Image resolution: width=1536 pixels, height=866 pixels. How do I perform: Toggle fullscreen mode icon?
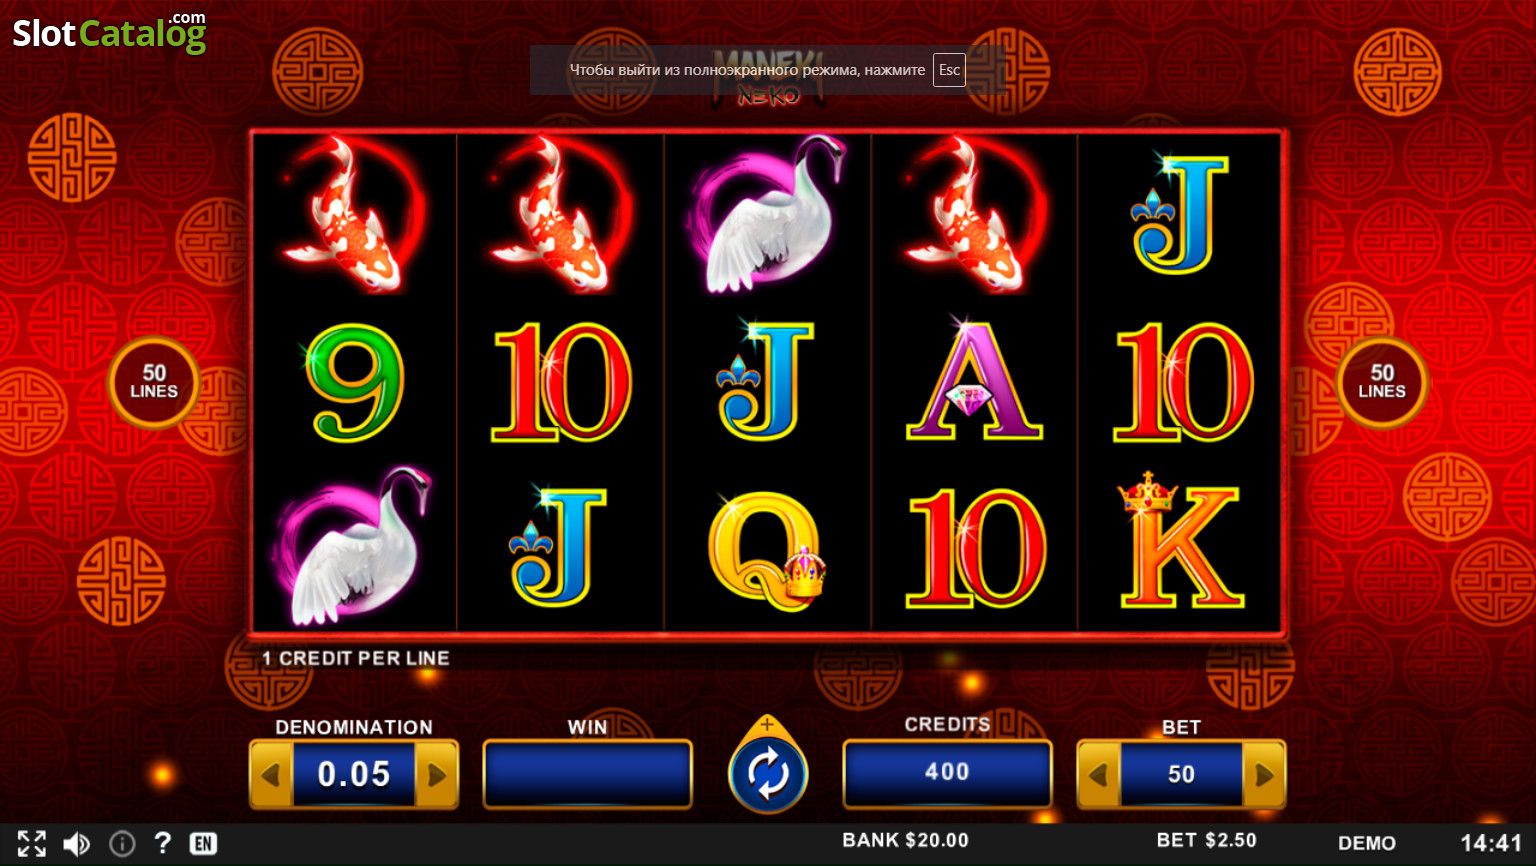[x=31, y=843]
